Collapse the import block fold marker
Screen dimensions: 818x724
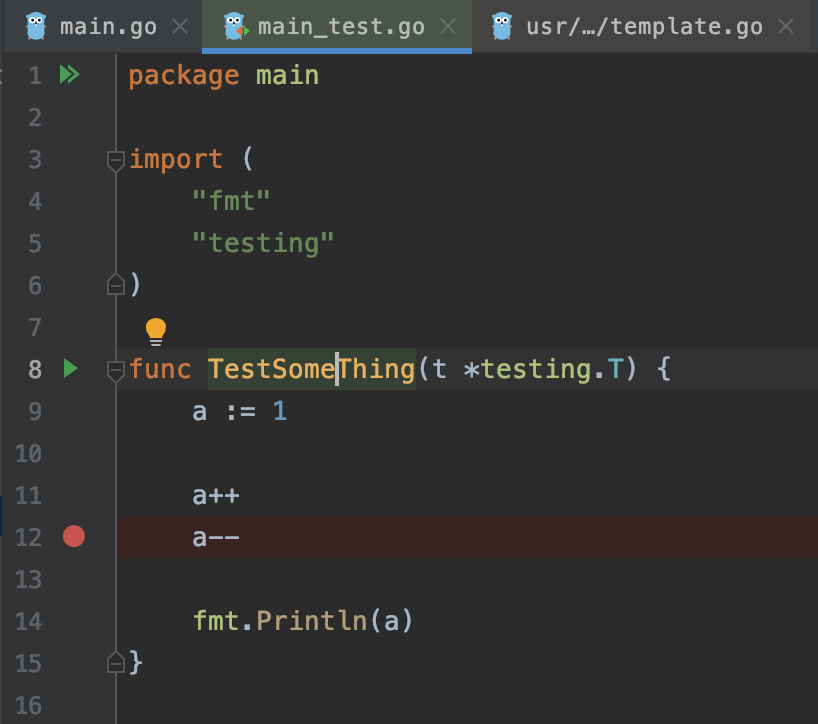point(116,160)
